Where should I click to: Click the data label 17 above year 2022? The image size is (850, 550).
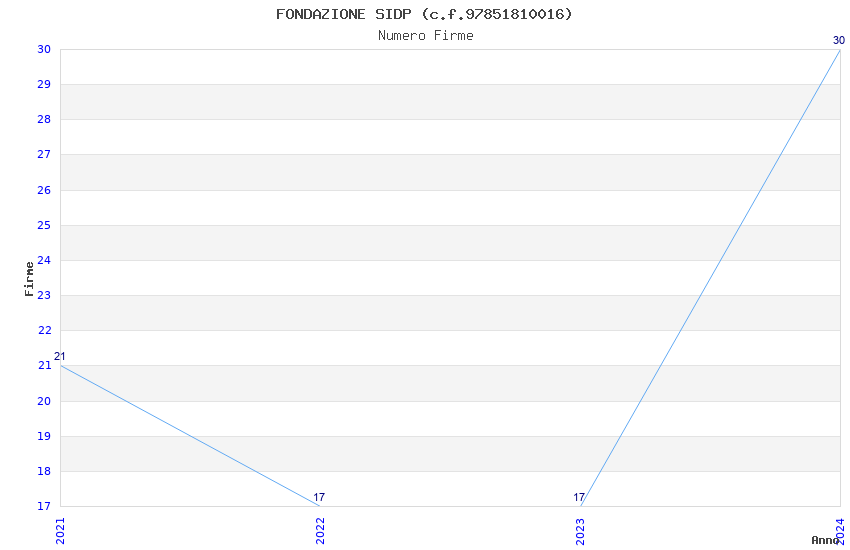coord(319,497)
